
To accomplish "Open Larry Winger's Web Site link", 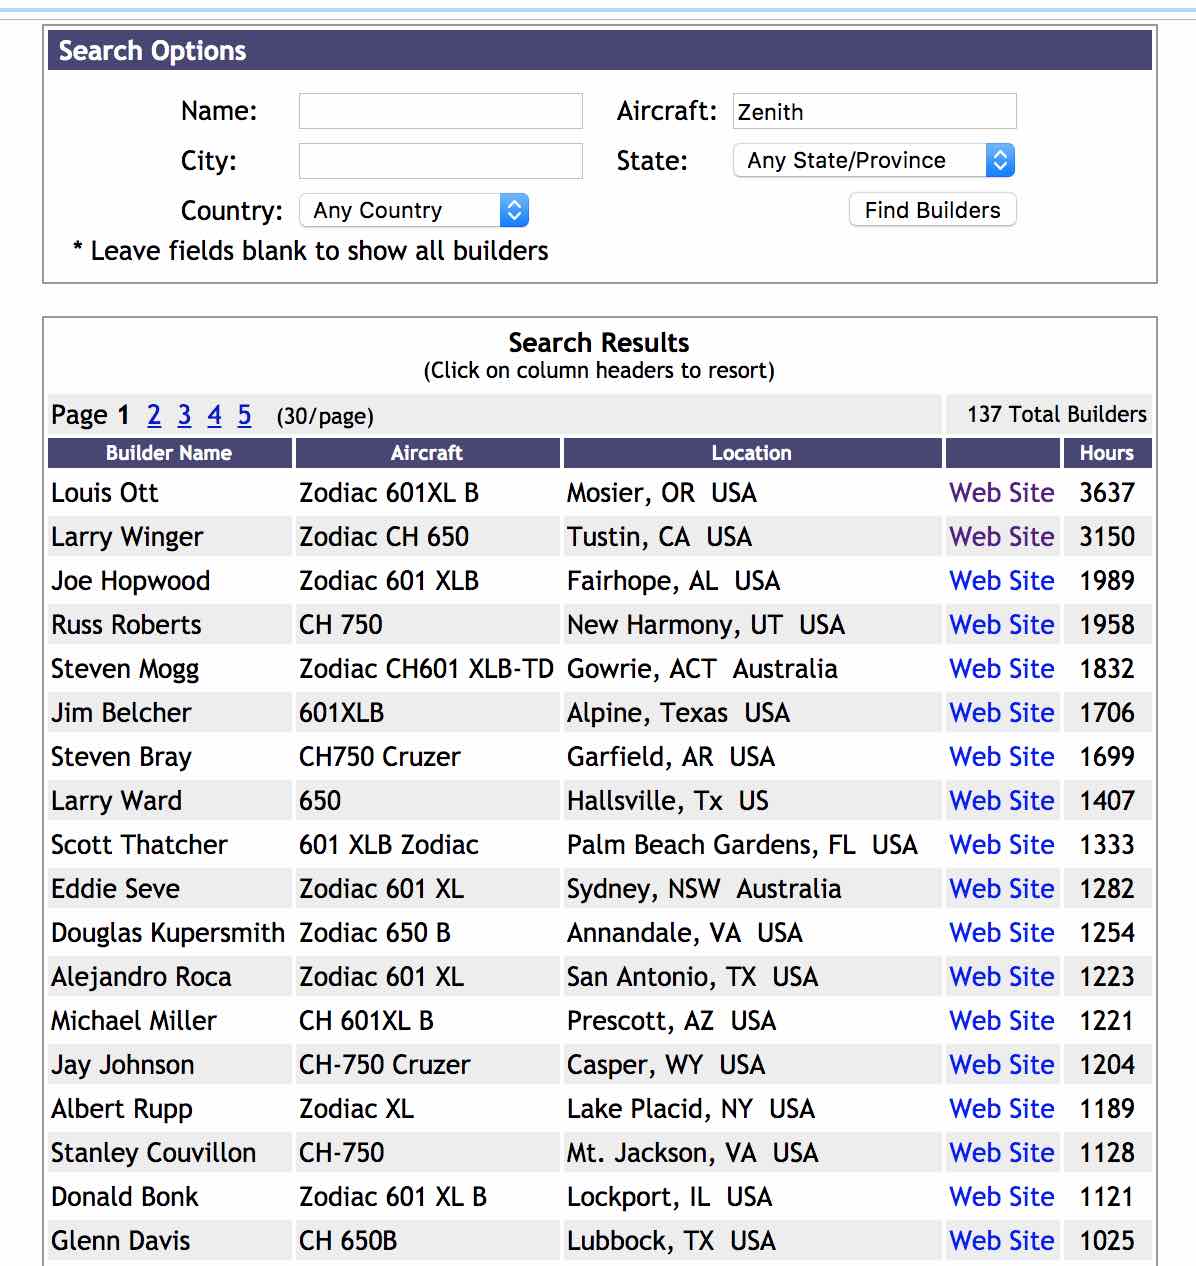I will (1001, 537).
